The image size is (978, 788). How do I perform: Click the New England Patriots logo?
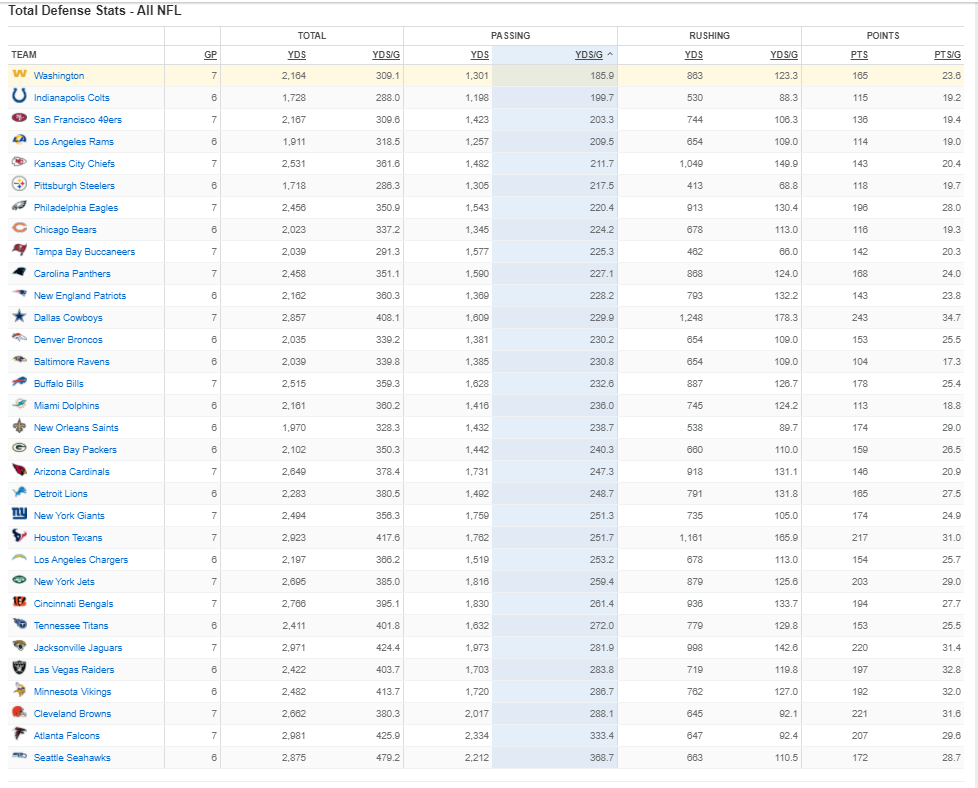(19, 294)
